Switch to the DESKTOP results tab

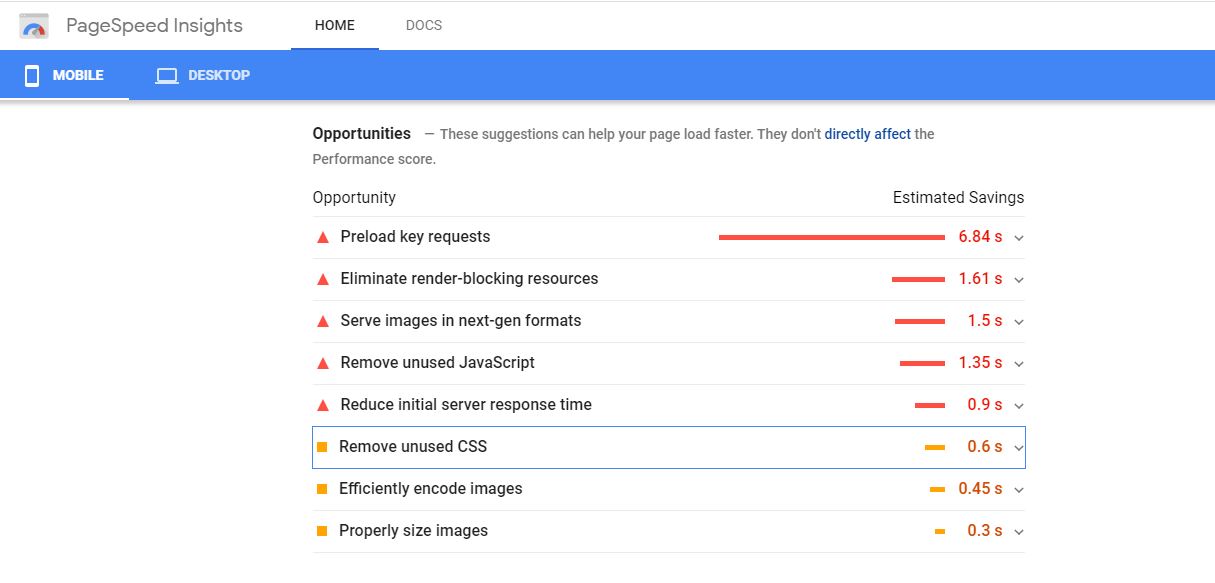203,75
